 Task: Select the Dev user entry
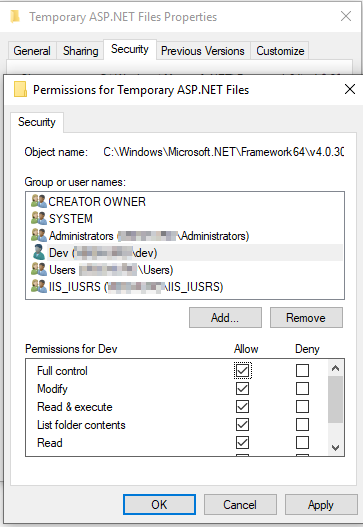point(185,253)
